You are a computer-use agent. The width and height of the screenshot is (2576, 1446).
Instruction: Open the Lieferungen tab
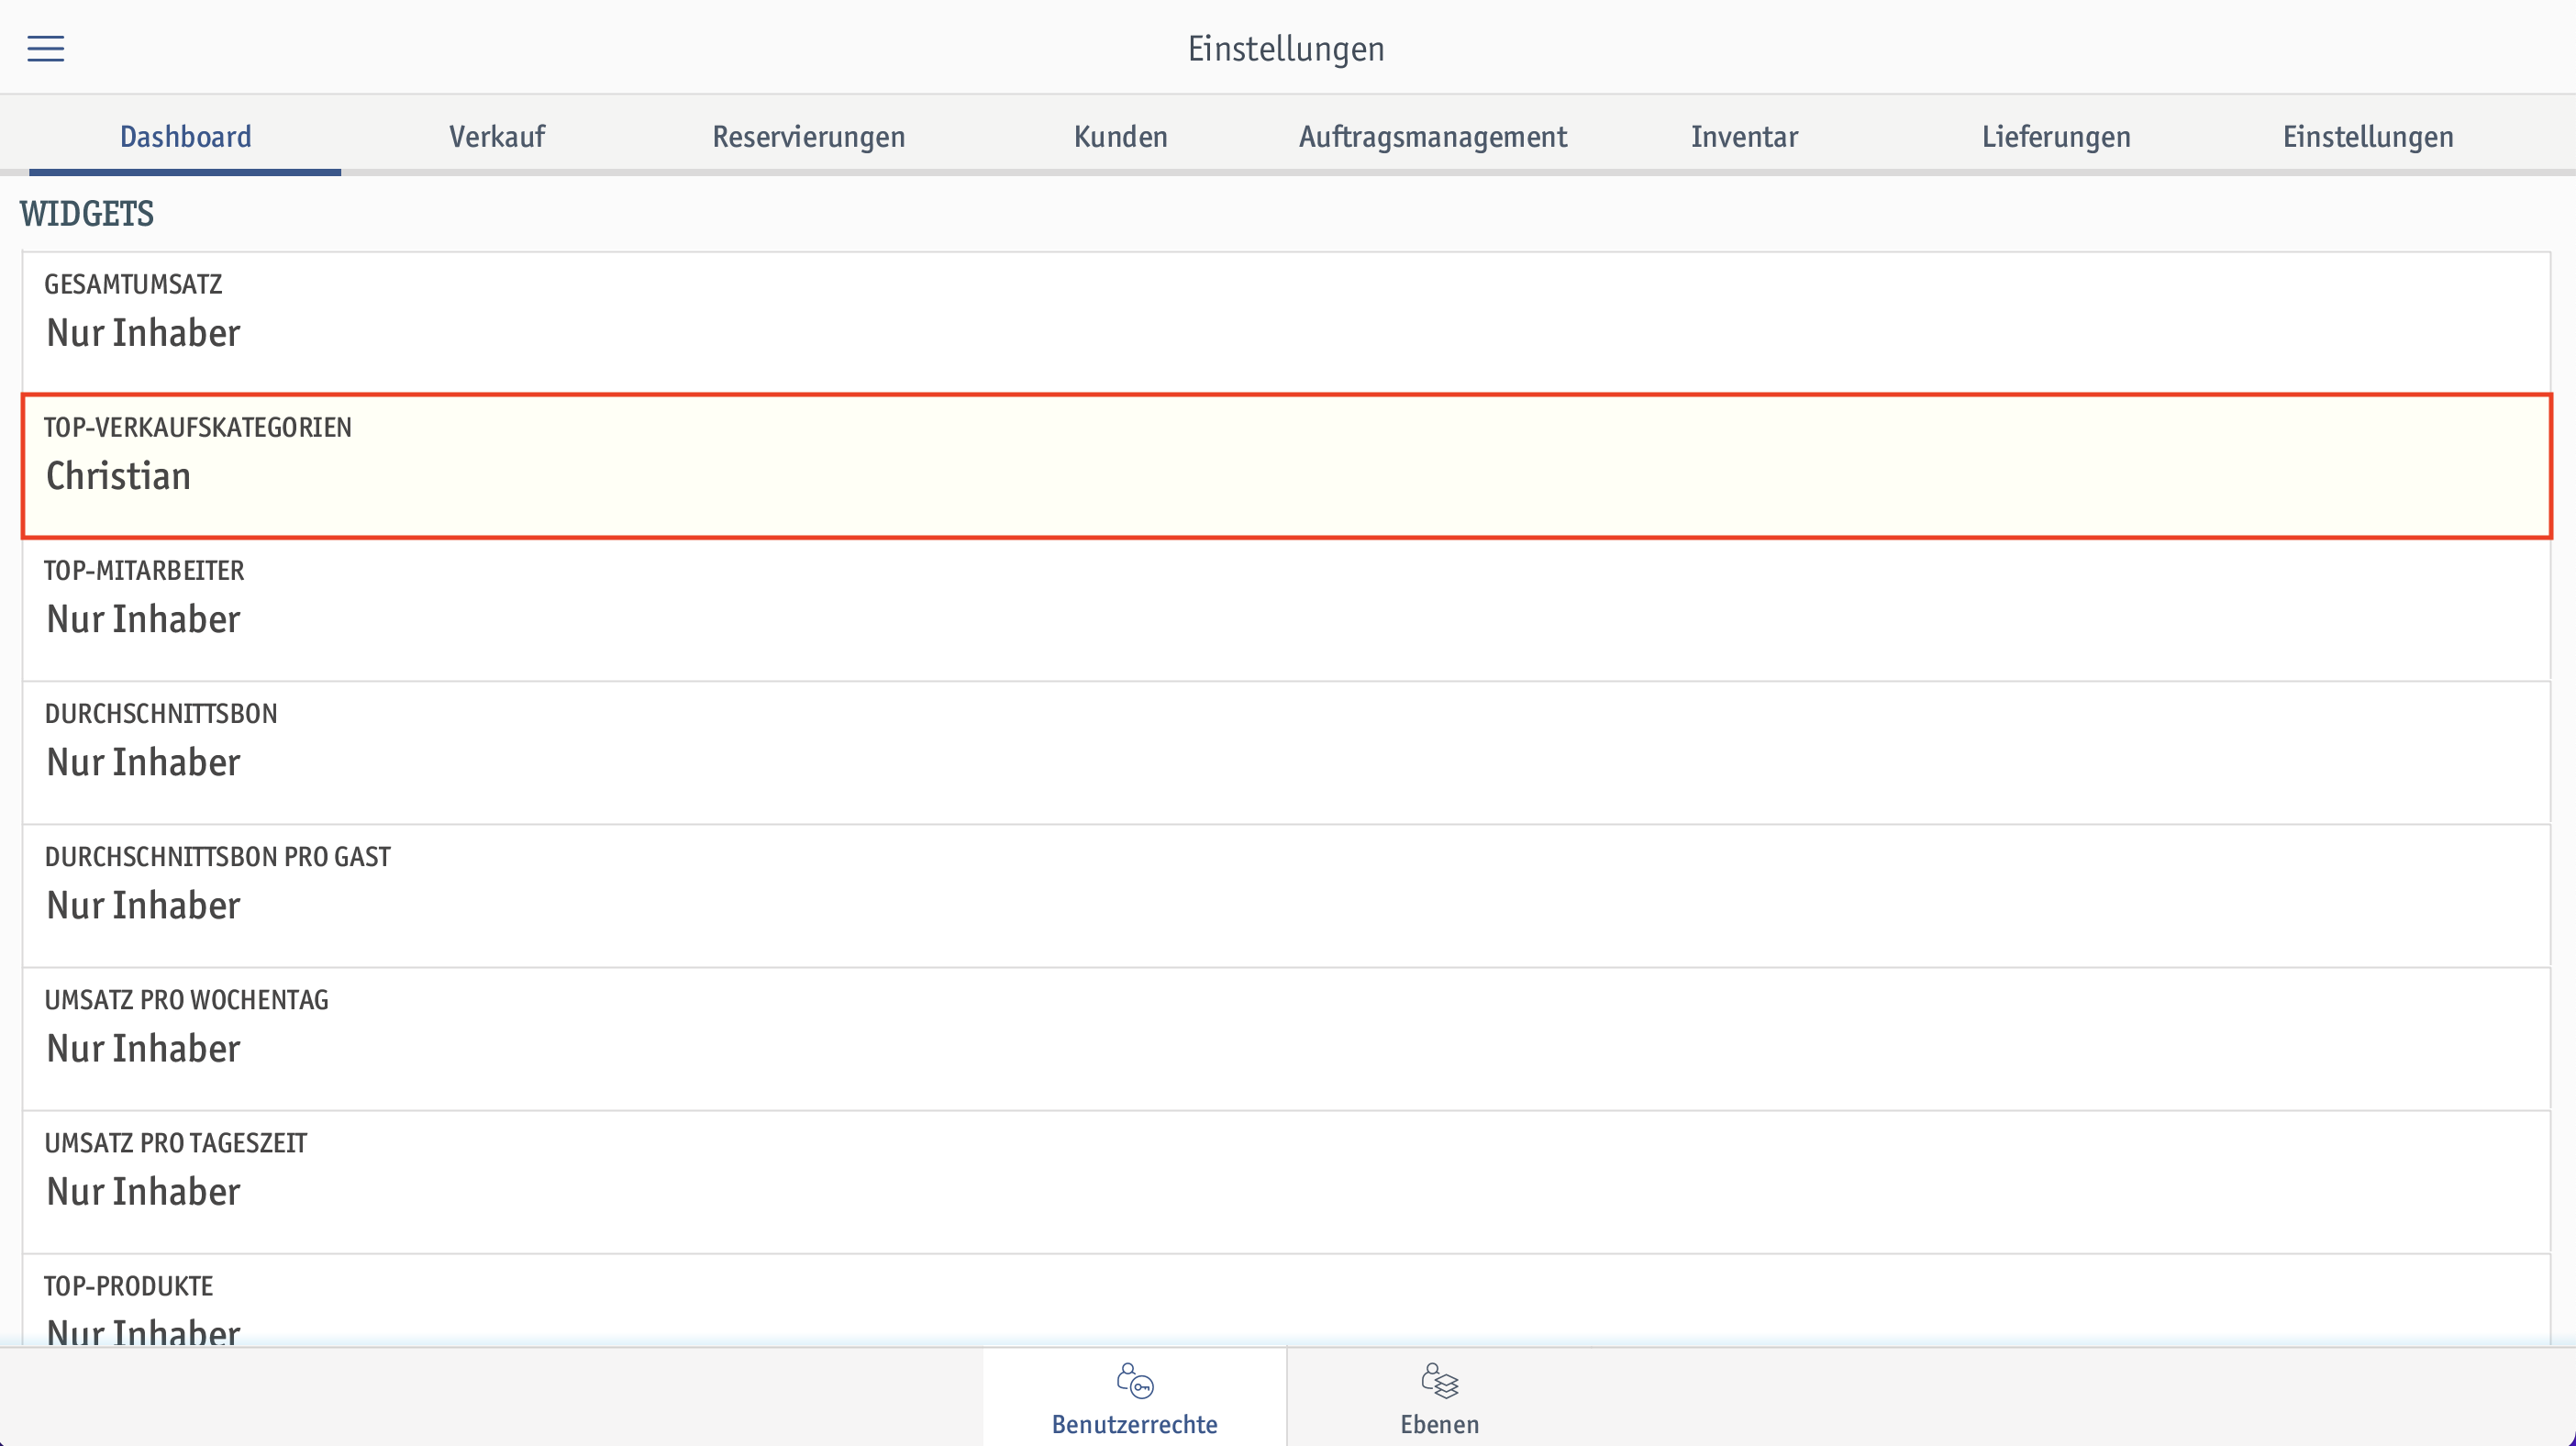click(x=2057, y=136)
